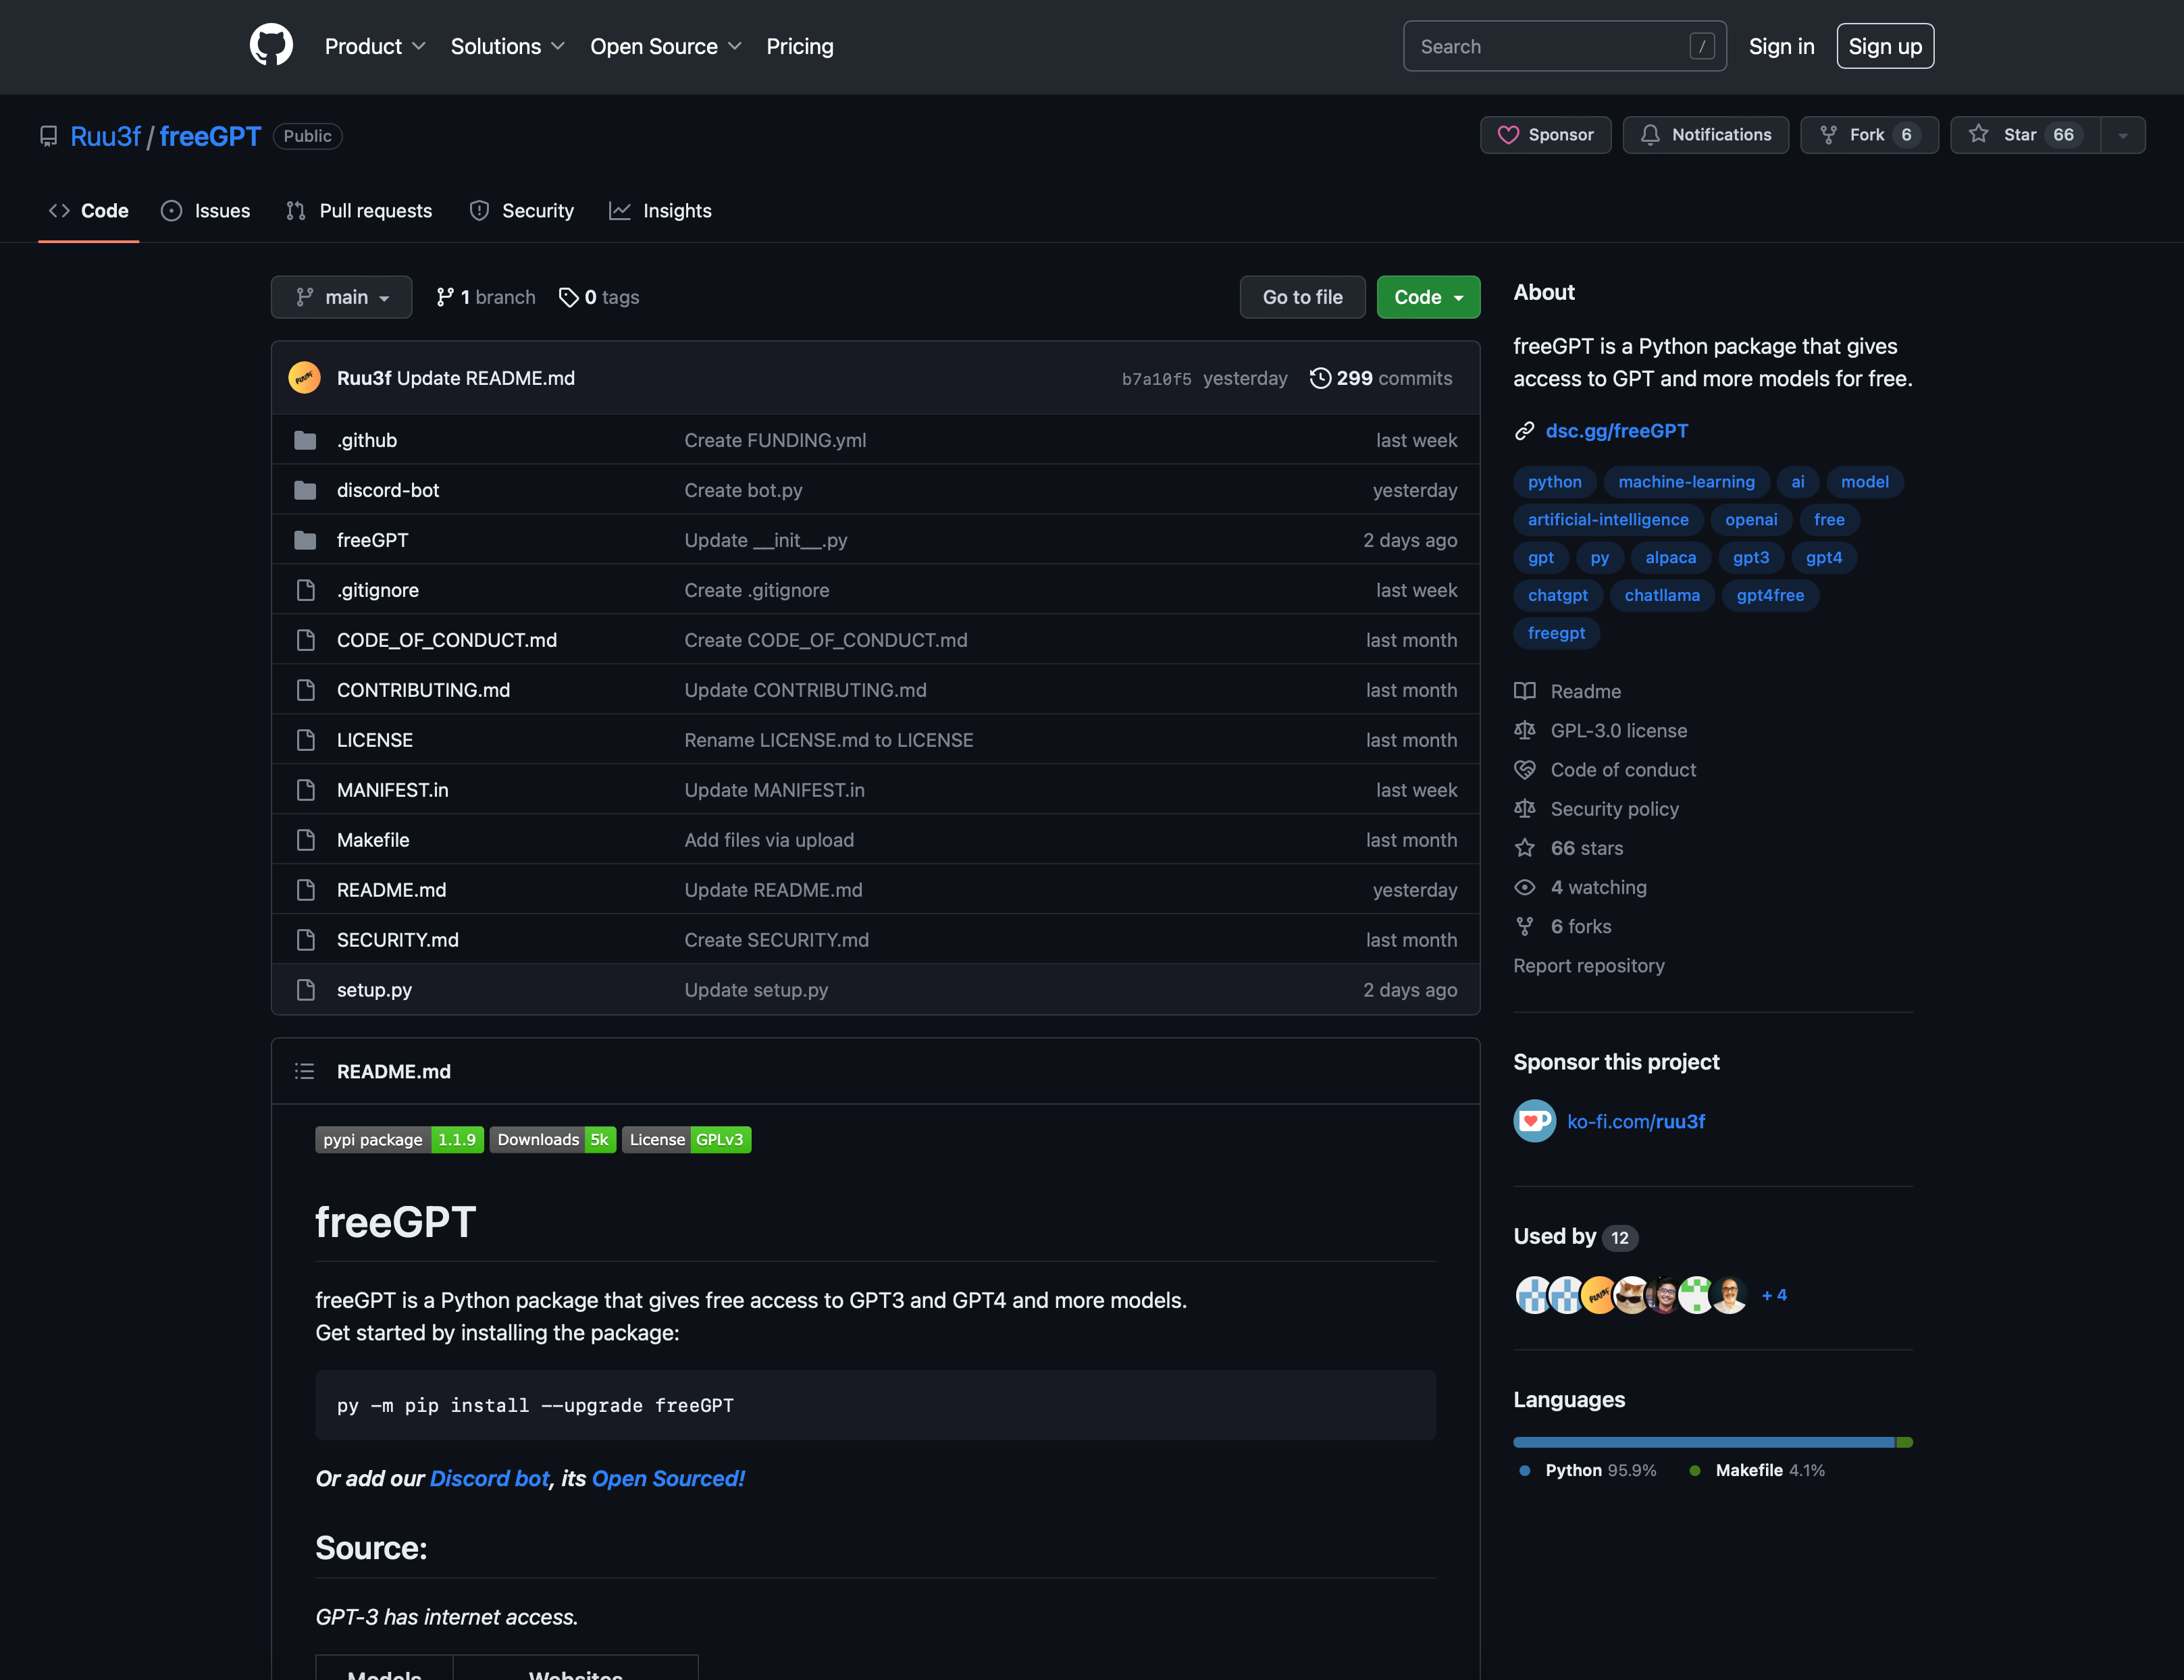
Task: Click Ruu3f's commit author avatar
Action: click(304, 378)
